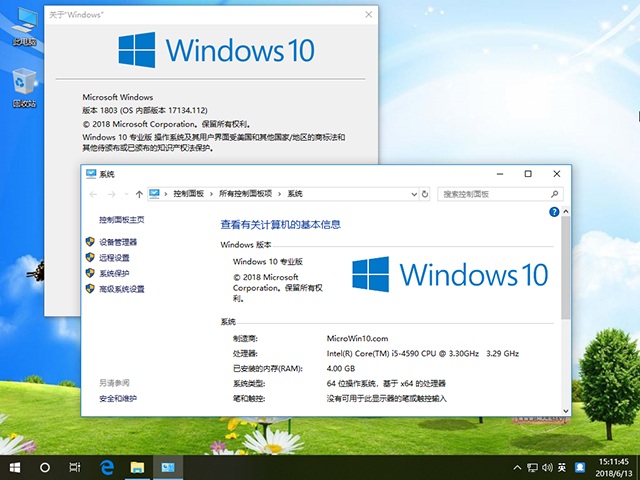Open People icon in system tray
Screen dimensions: 640x480
(580, 467)
